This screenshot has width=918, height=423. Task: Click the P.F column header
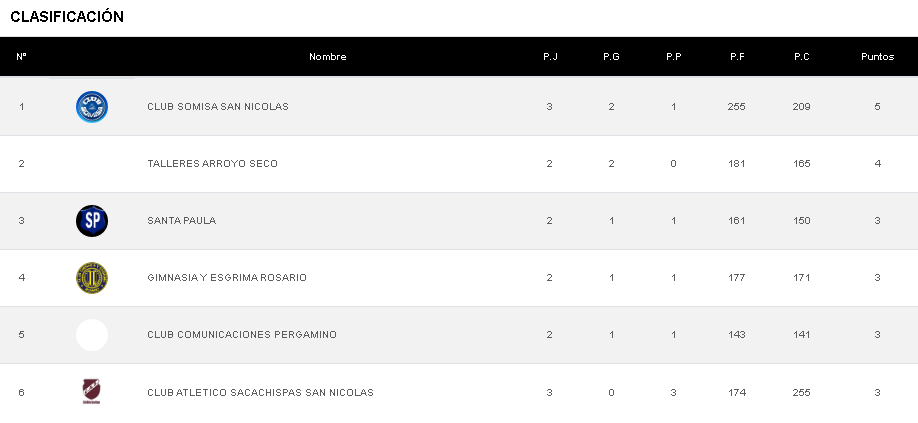(x=737, y=57)
